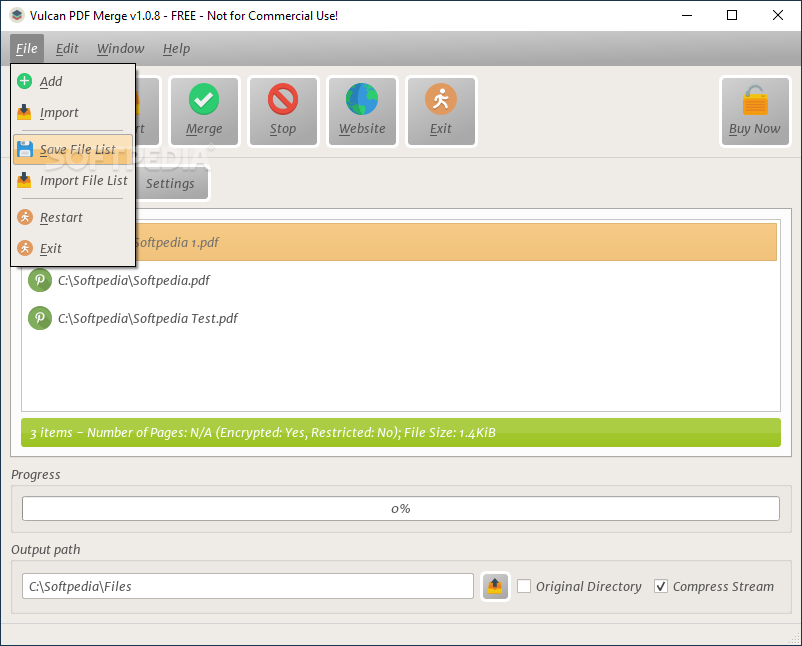Click the red Stop toolbar button

(x=283, y=112)
